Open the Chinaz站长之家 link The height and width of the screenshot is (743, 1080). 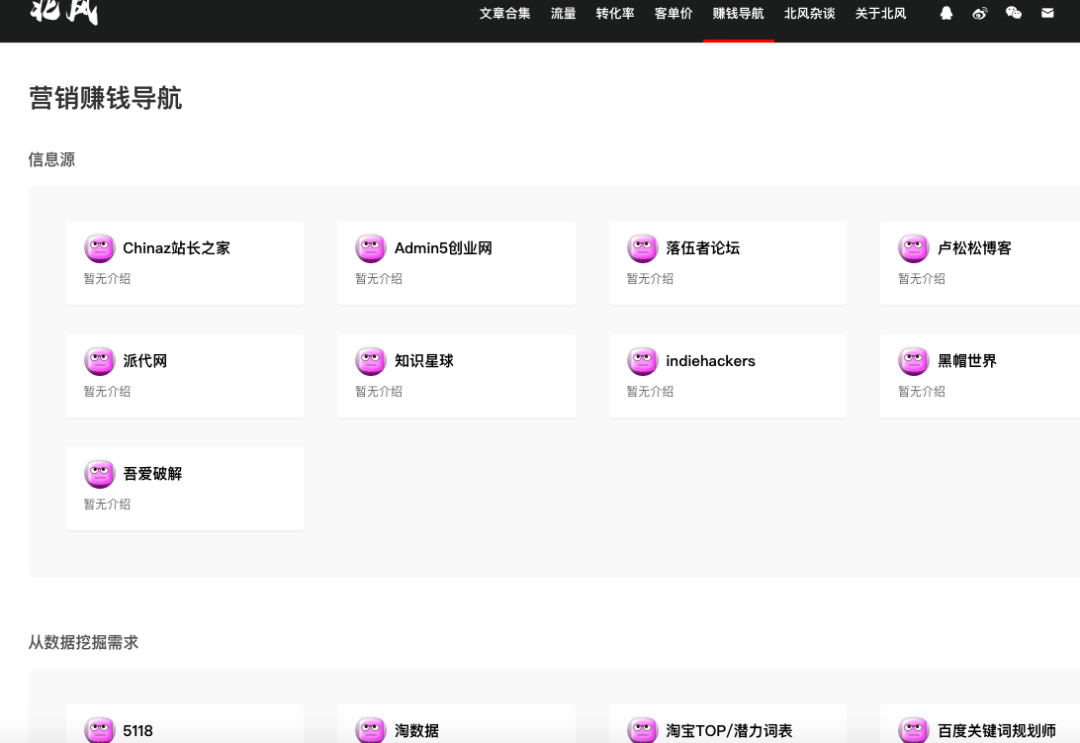(176, 248)
